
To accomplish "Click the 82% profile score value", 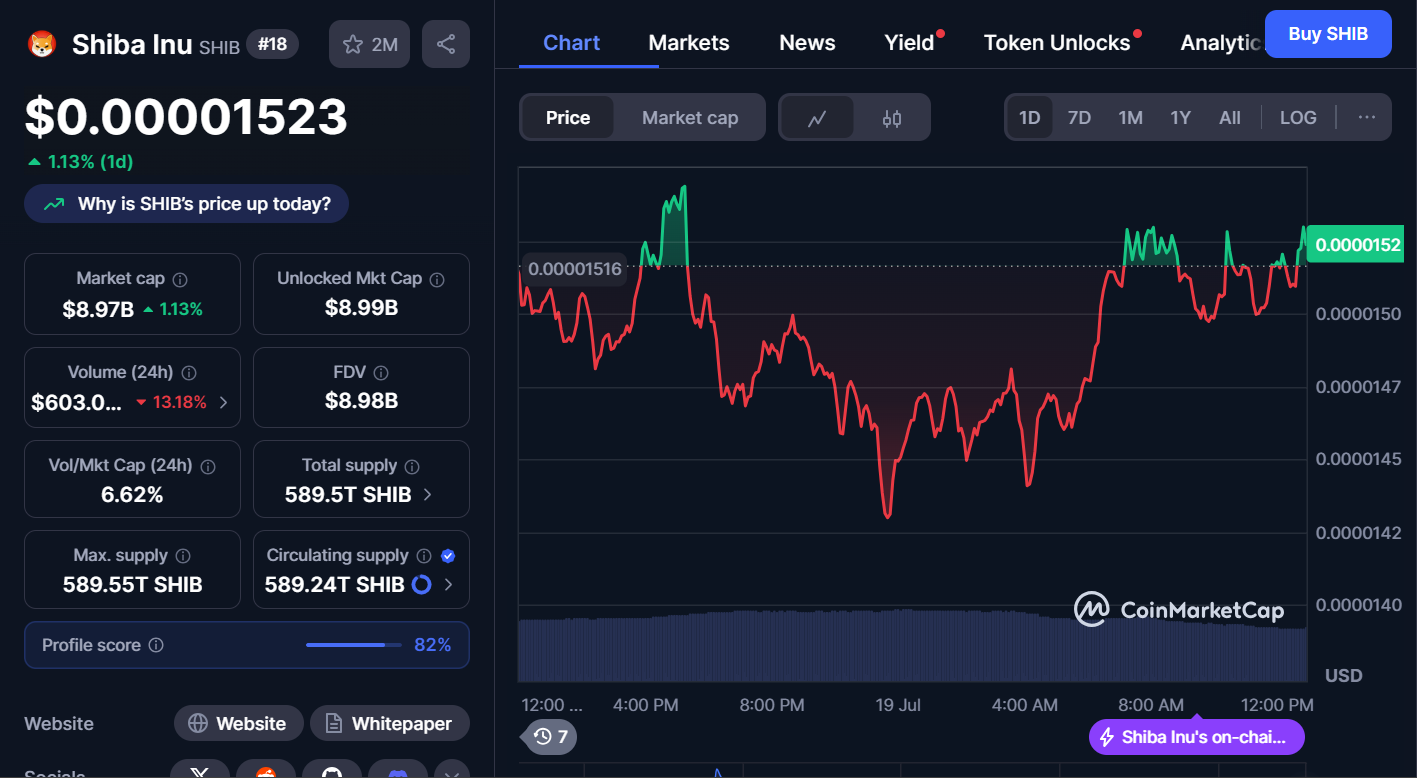I will click(x=432, y=646).
